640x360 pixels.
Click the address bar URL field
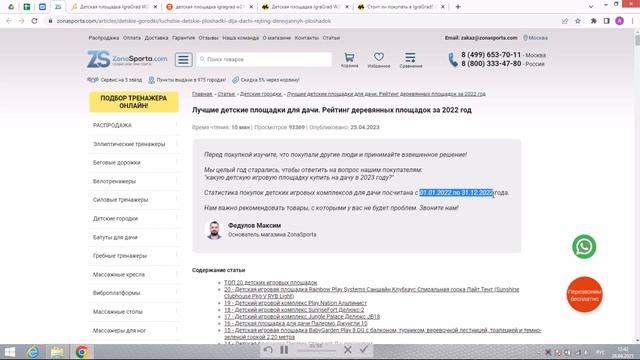(x=302, y=21)
